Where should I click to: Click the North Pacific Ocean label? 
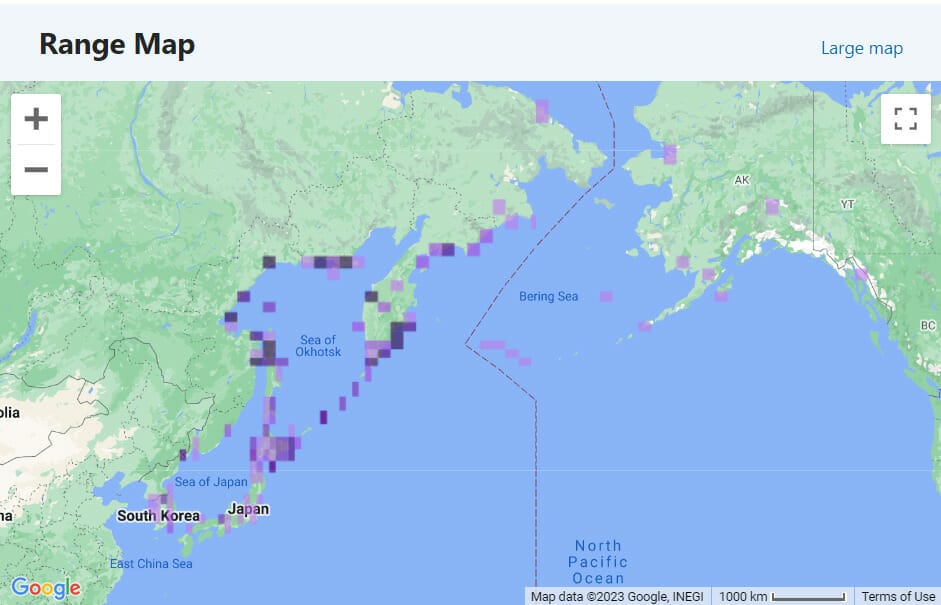tap(598, 562)
